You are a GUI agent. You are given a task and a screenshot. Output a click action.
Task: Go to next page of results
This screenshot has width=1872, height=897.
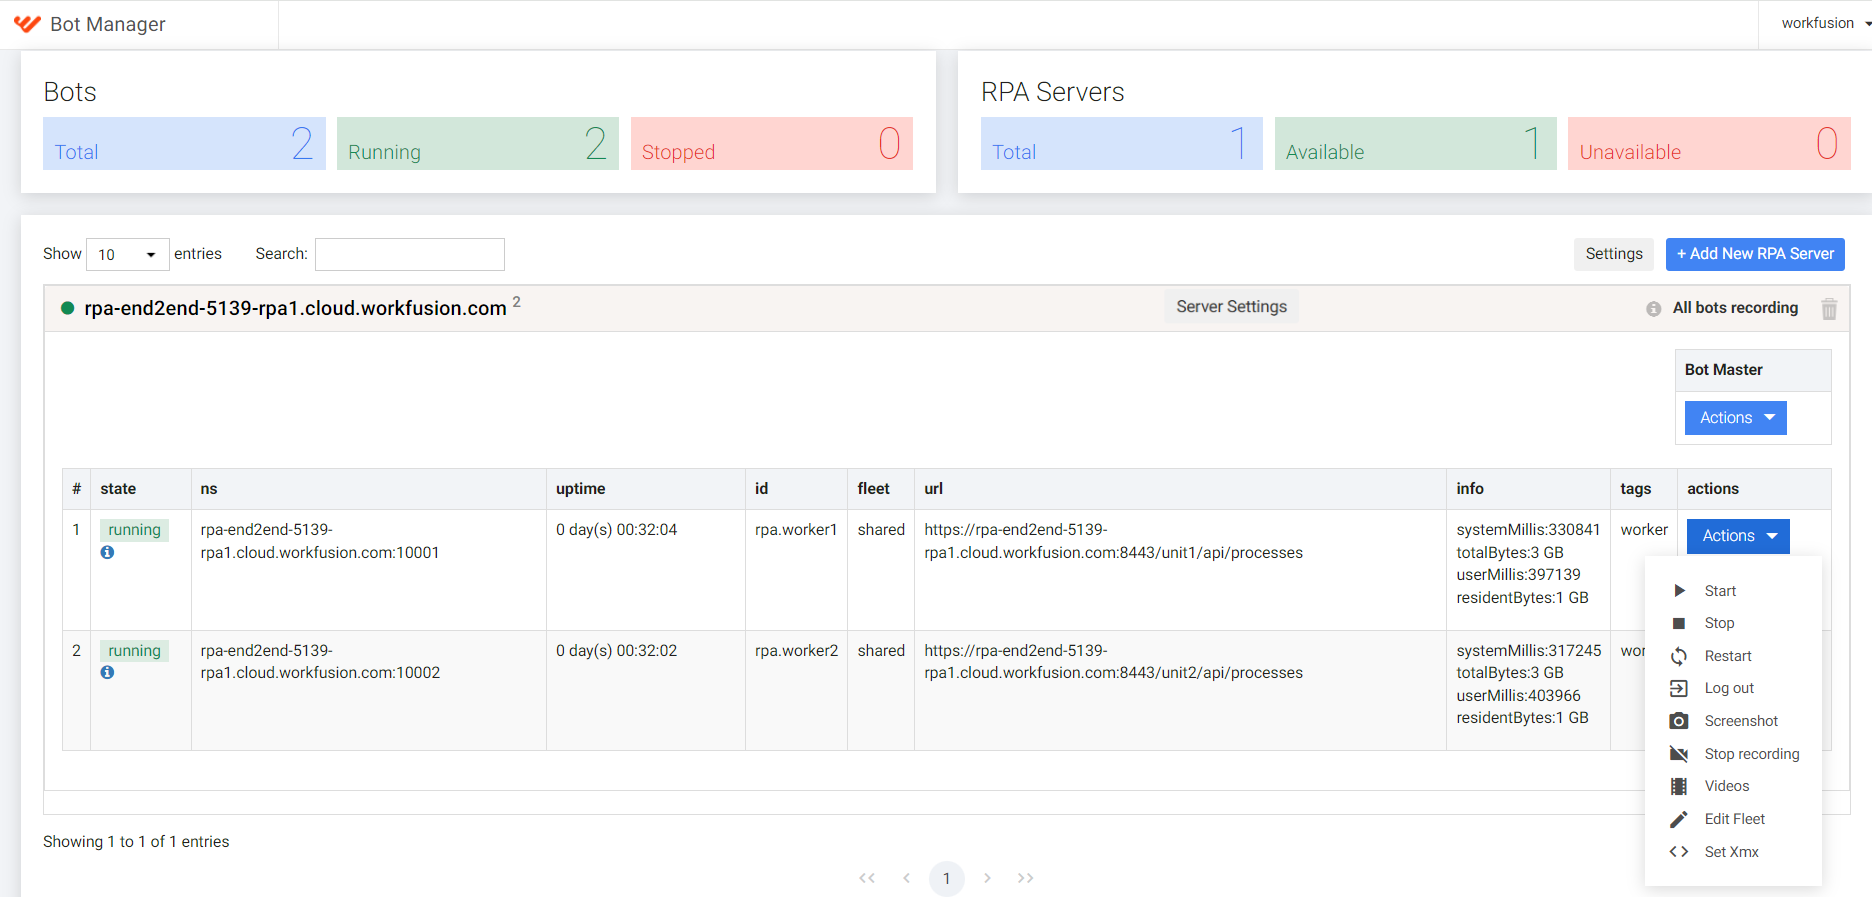click(987, 878)
